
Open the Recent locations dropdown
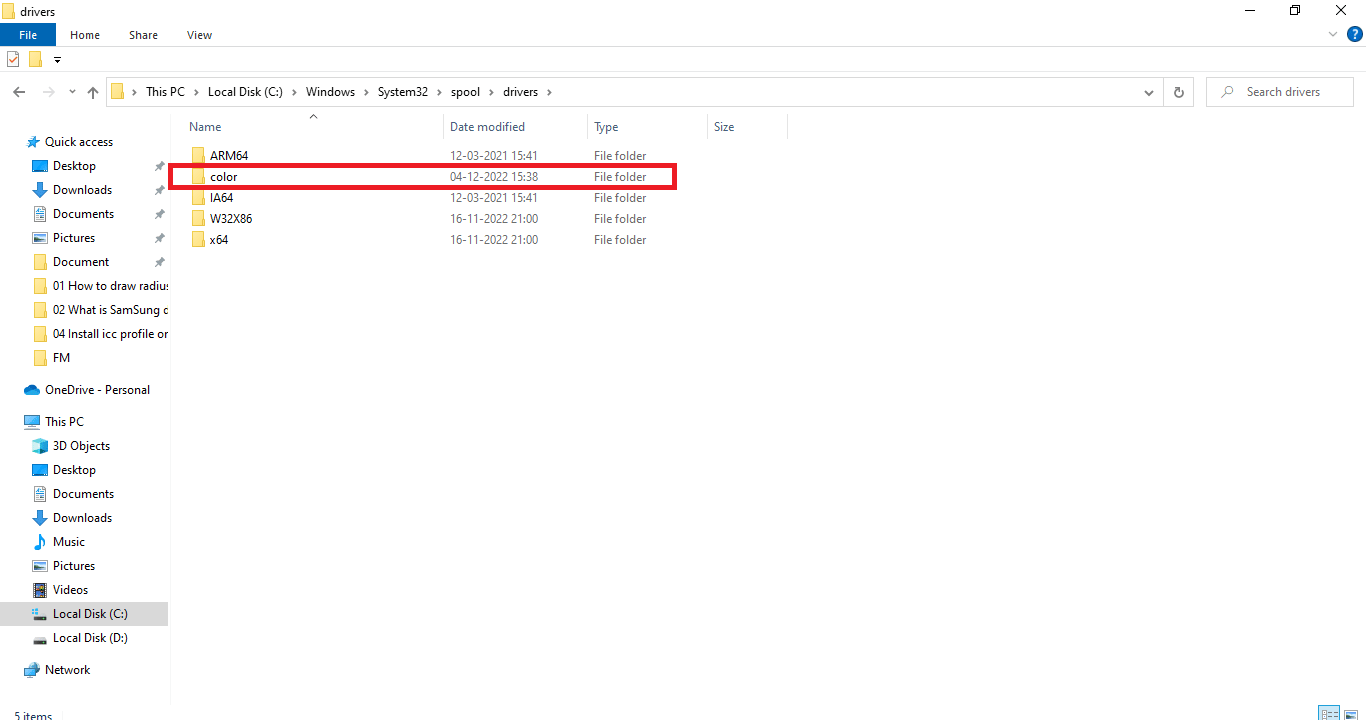[72, 92]
